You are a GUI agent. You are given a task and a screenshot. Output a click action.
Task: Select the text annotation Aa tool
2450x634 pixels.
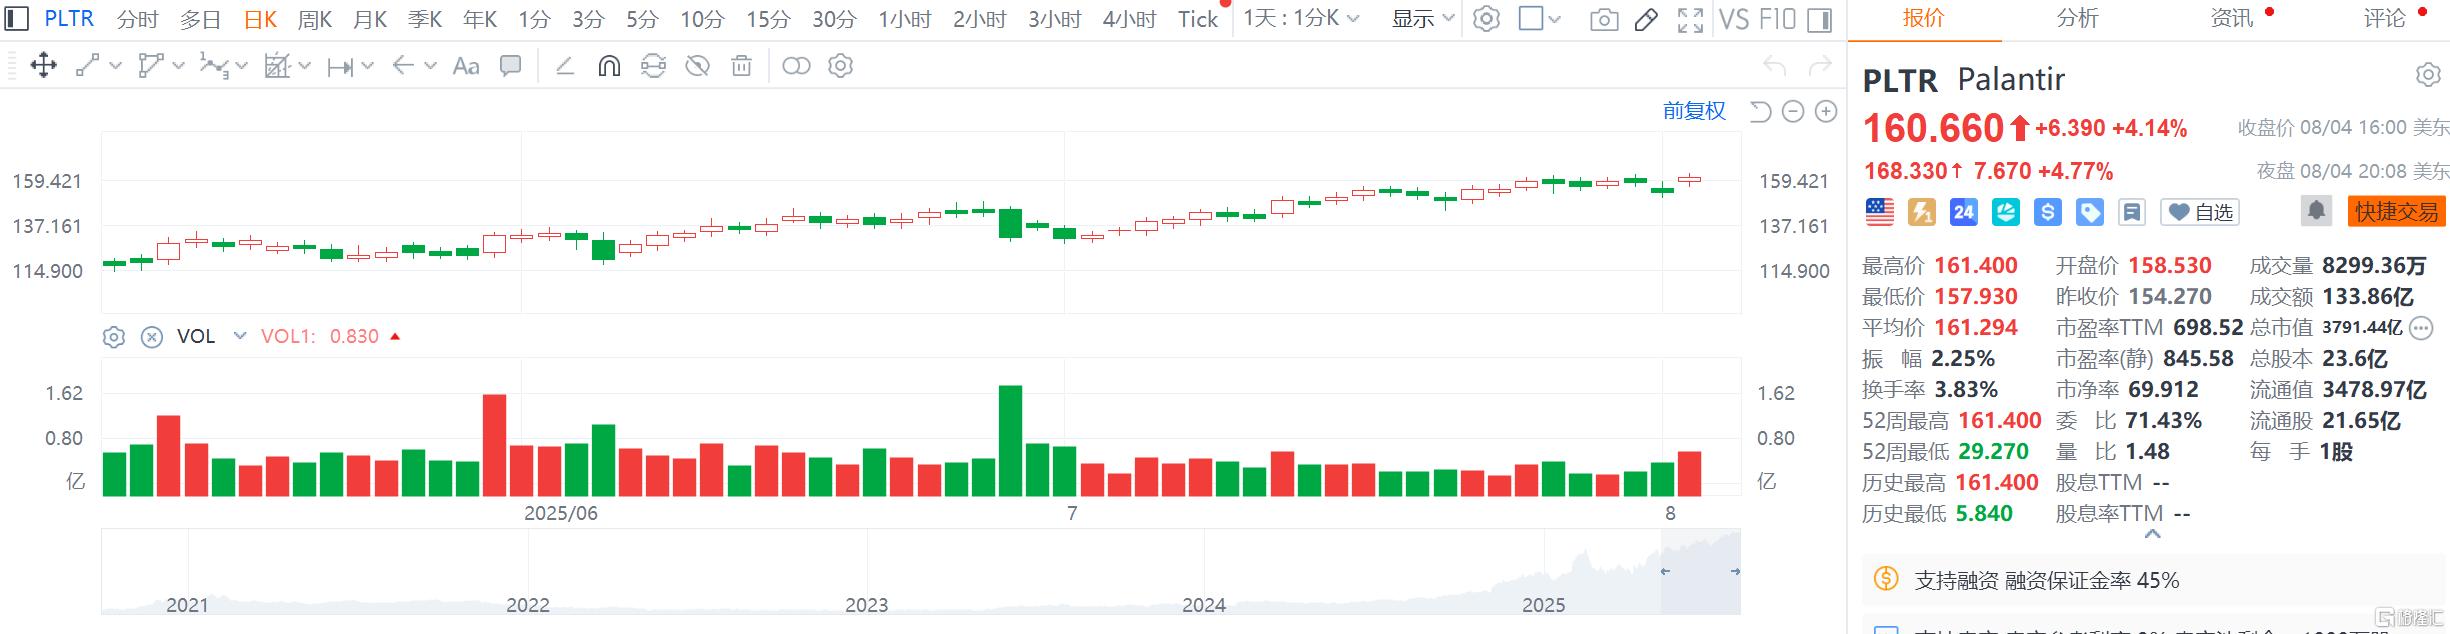click(x=466, y=66)
